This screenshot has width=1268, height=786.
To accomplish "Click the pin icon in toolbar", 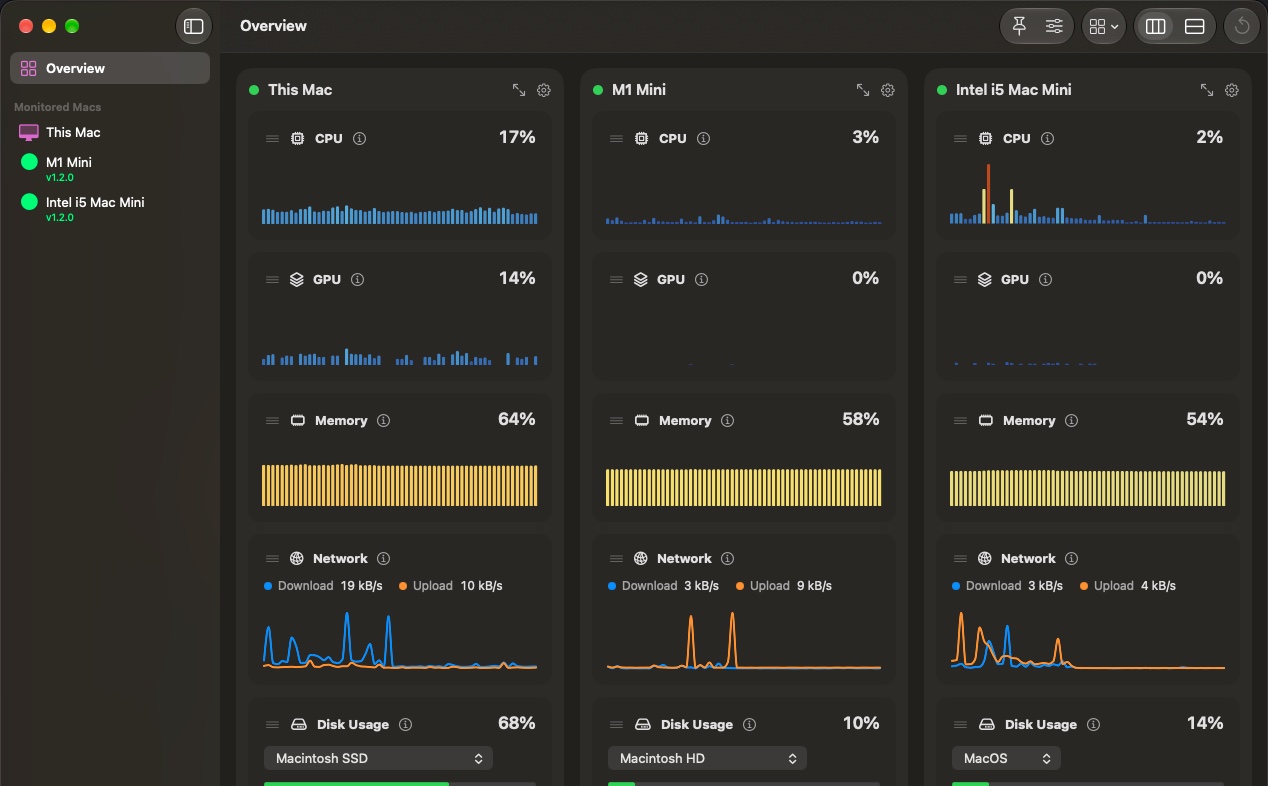I will click(1019, 26).
